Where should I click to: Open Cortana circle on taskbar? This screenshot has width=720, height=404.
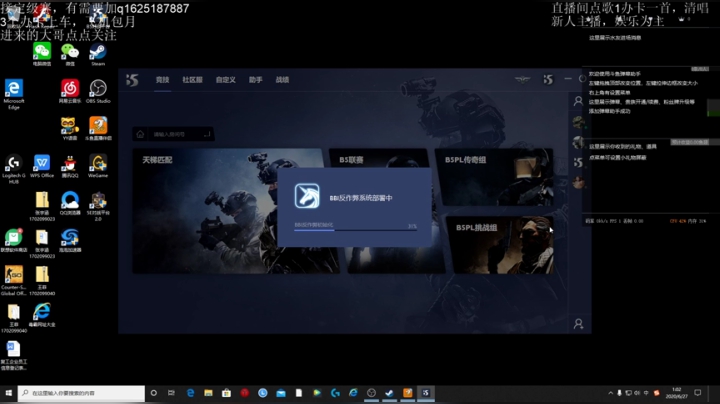(x=153, y=393)
